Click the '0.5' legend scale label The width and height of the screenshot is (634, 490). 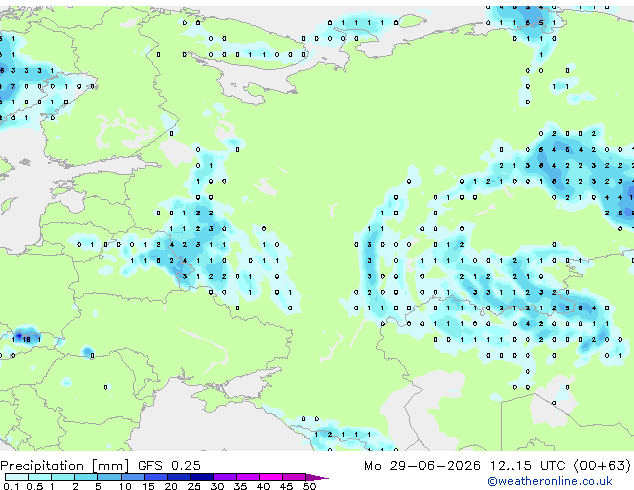point(34,486)
